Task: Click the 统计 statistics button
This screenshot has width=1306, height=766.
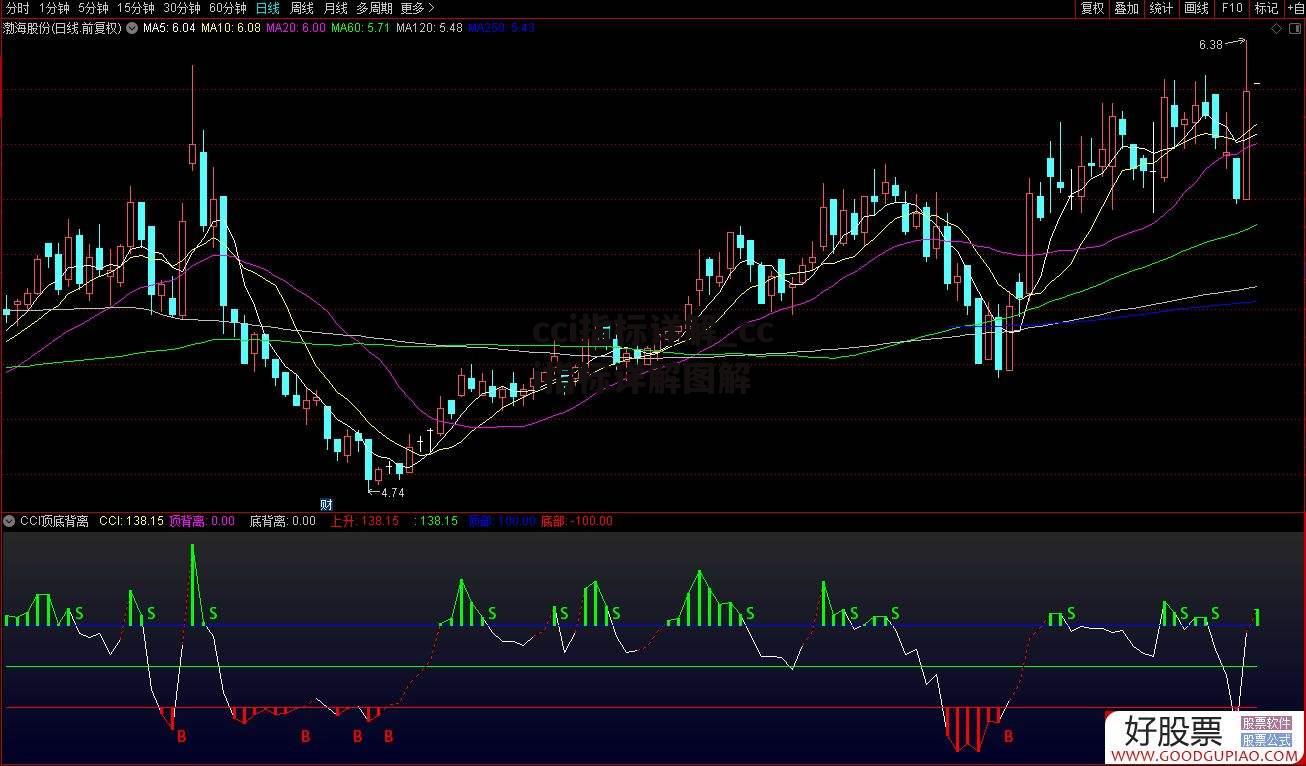Action: (1161, 8)
